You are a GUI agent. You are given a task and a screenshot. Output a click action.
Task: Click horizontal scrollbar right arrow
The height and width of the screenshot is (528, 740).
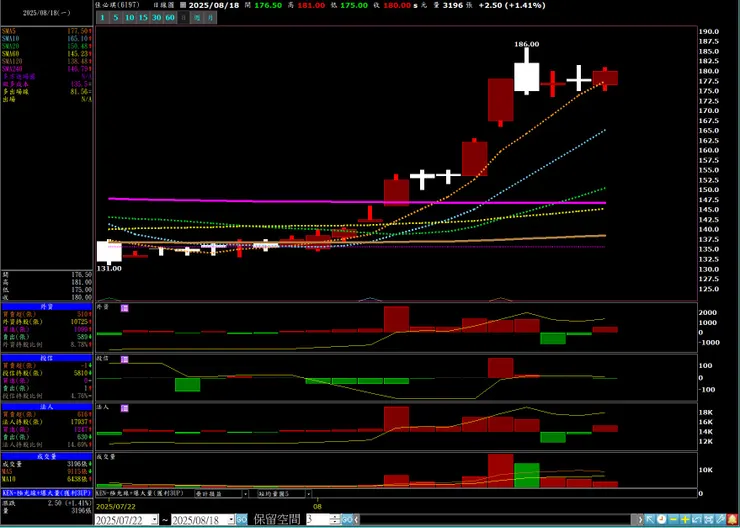tap(639, 520)
